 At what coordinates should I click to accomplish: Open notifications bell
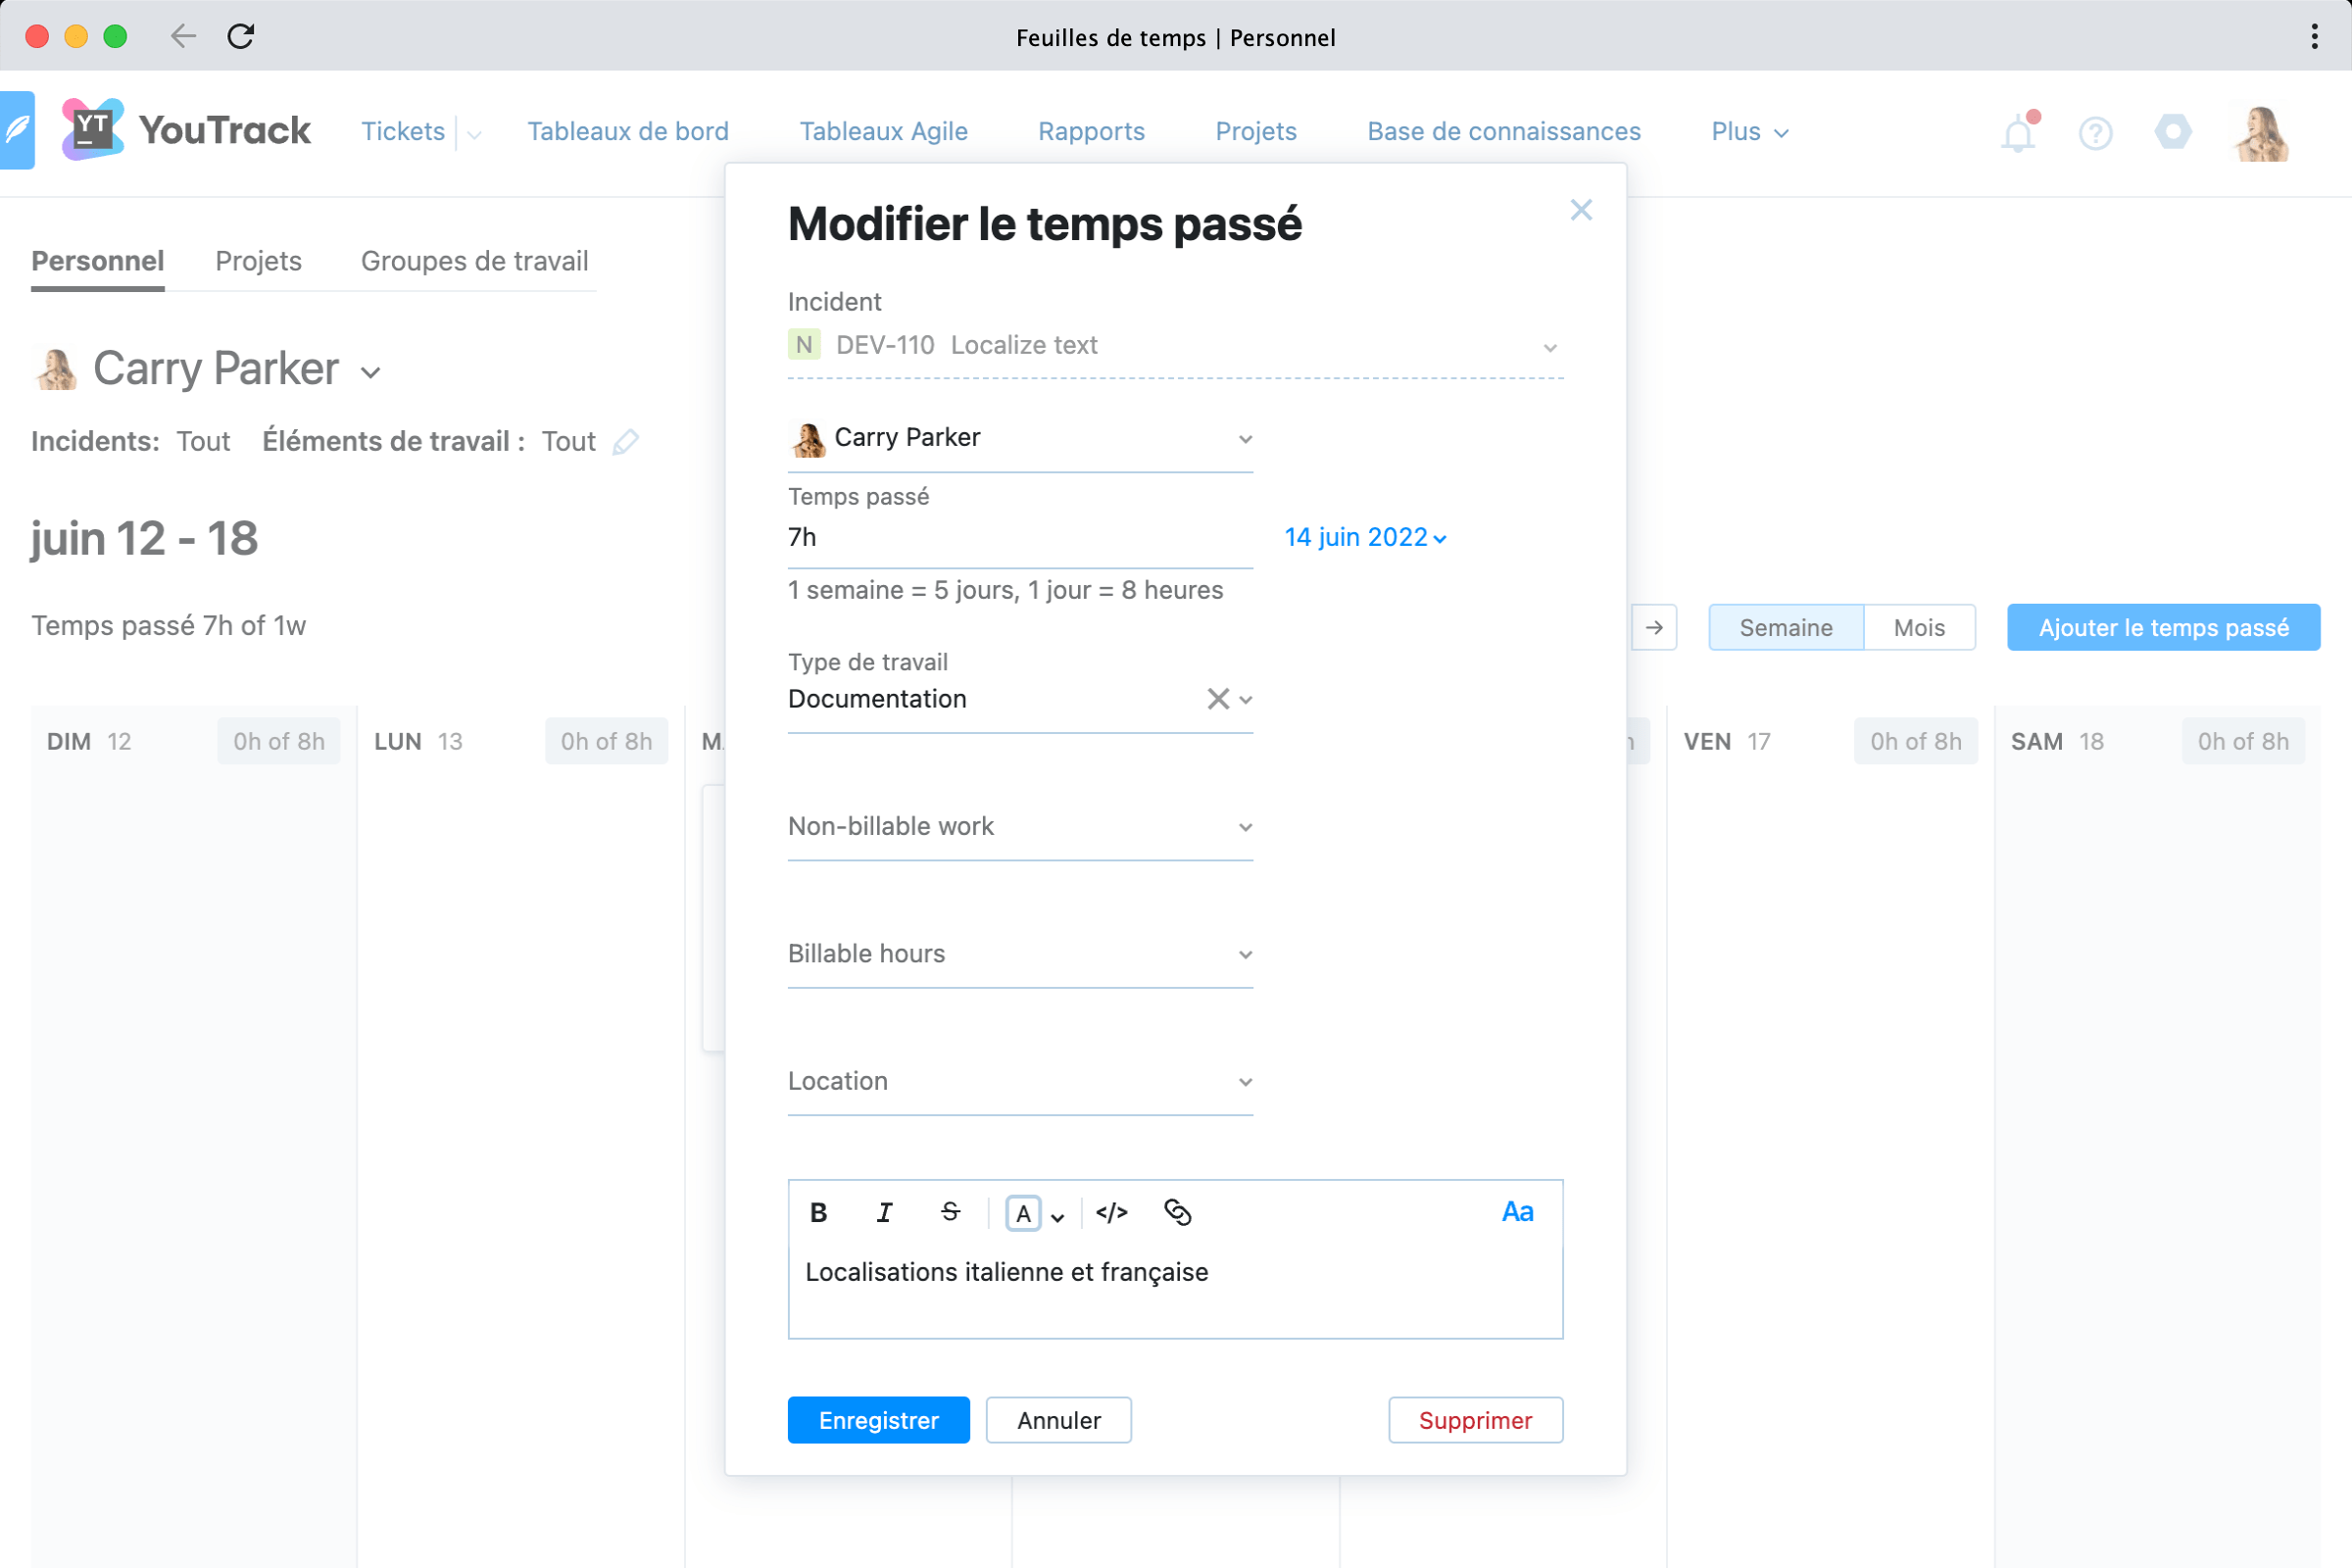[2018, 133]
